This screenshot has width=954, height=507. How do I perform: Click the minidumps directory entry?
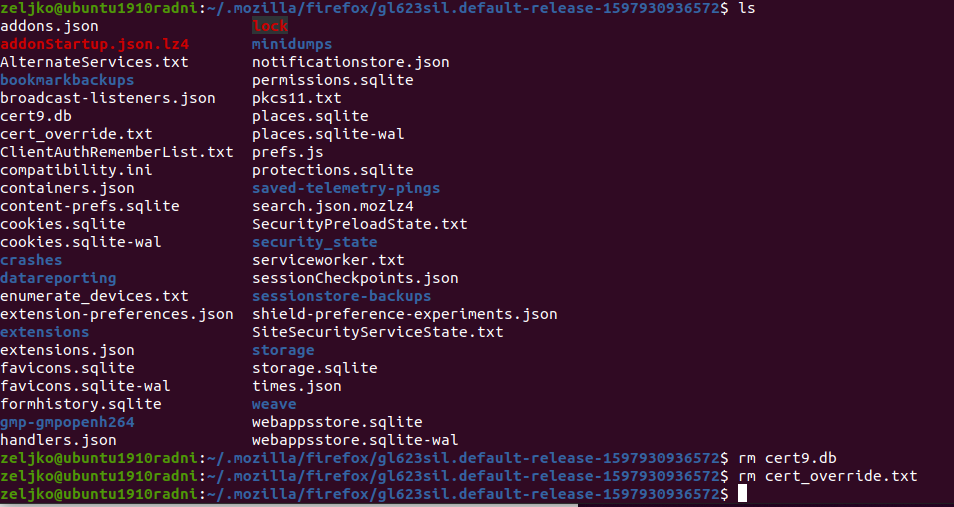[292, 44]
